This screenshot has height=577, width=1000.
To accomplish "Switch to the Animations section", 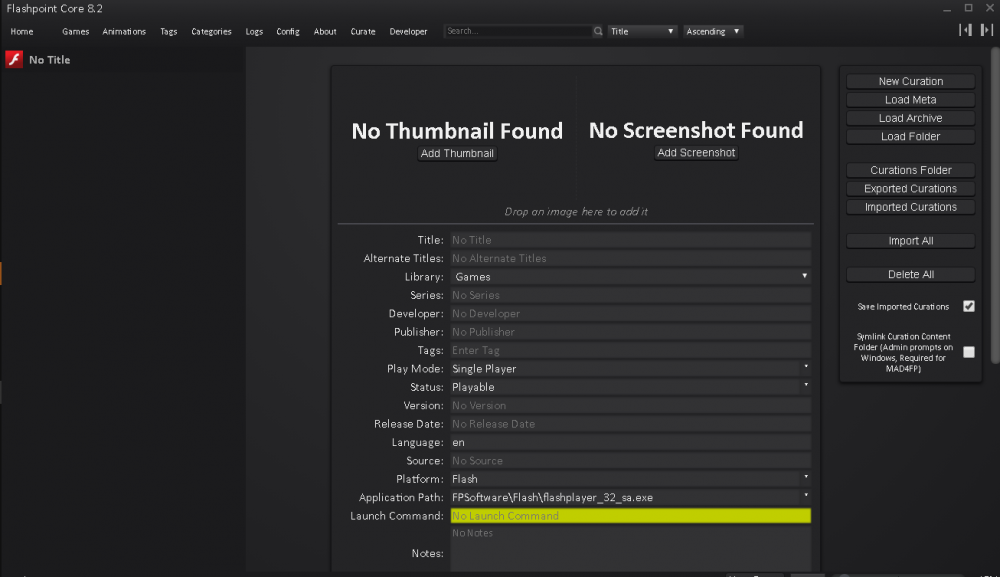I will click(124, 31).
